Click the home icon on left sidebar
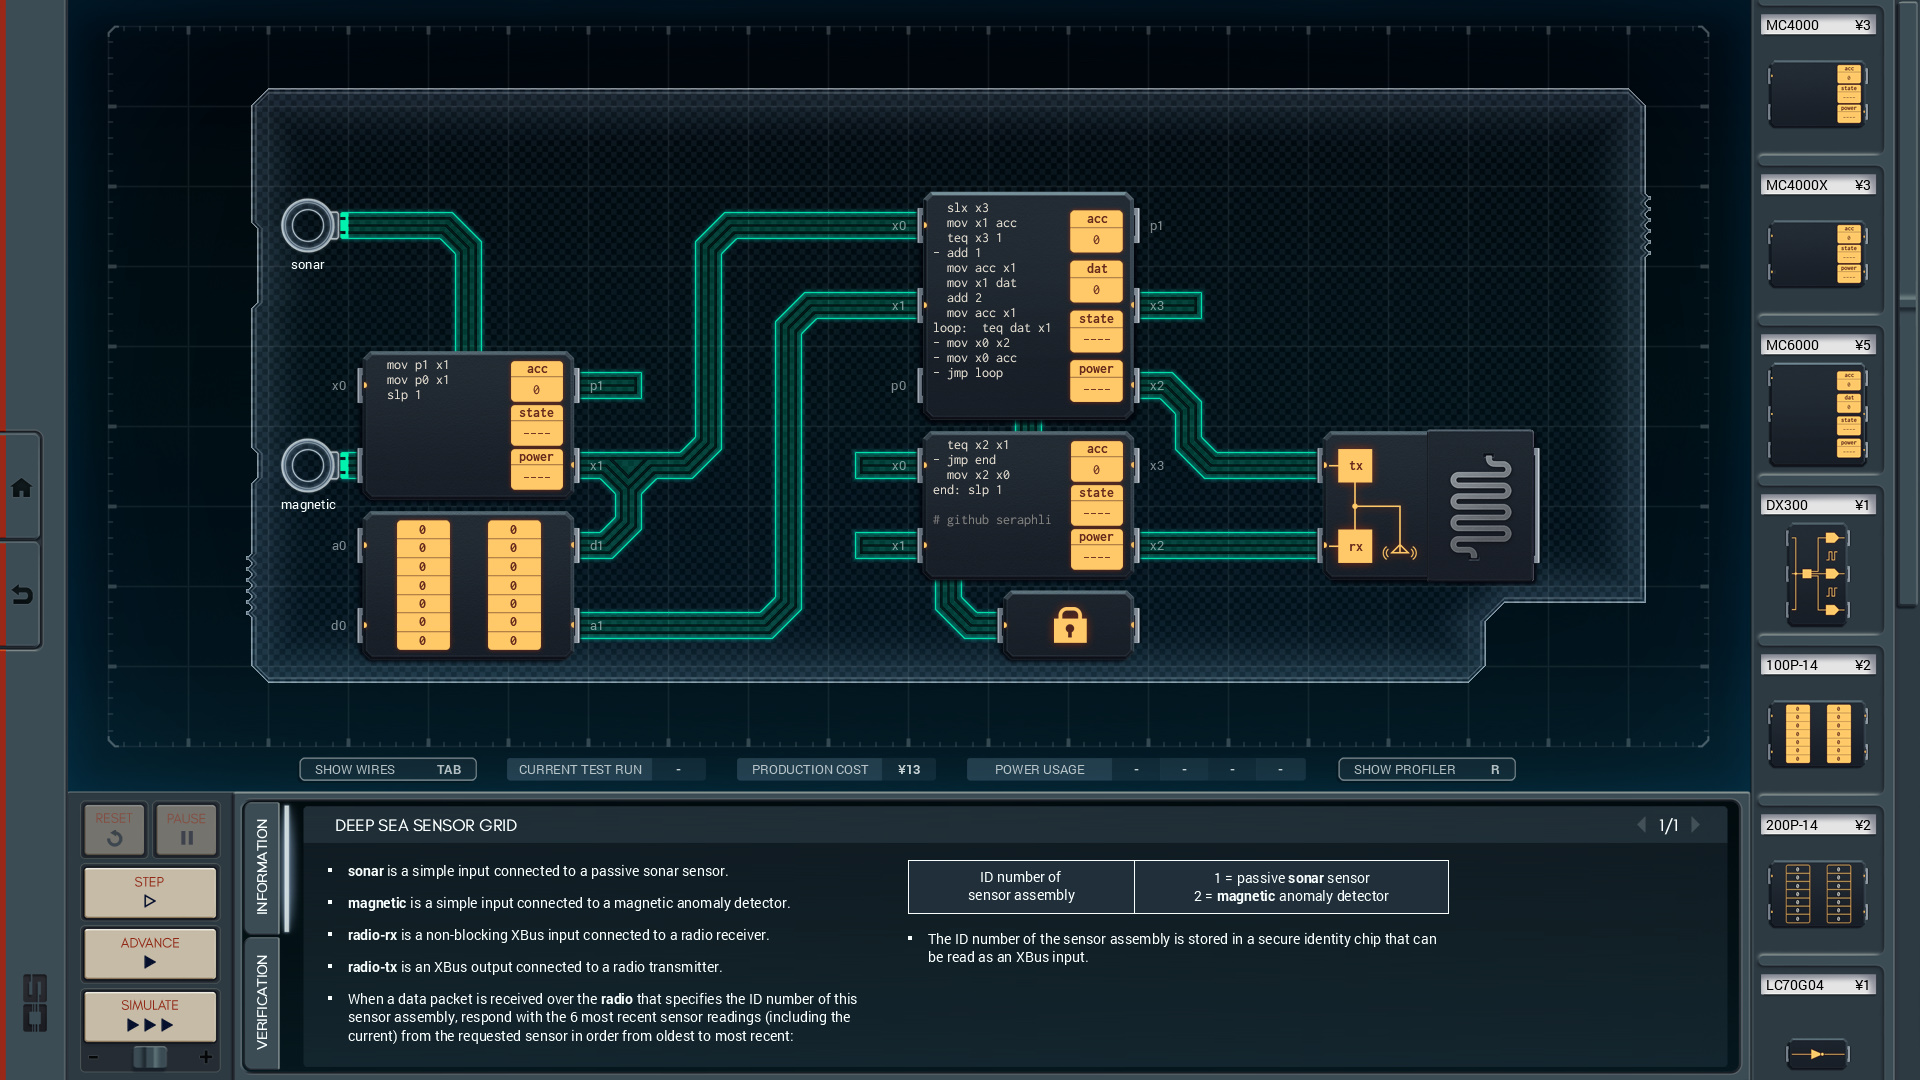Viewport: 1920px width, 1080px height. pos(21,488)
